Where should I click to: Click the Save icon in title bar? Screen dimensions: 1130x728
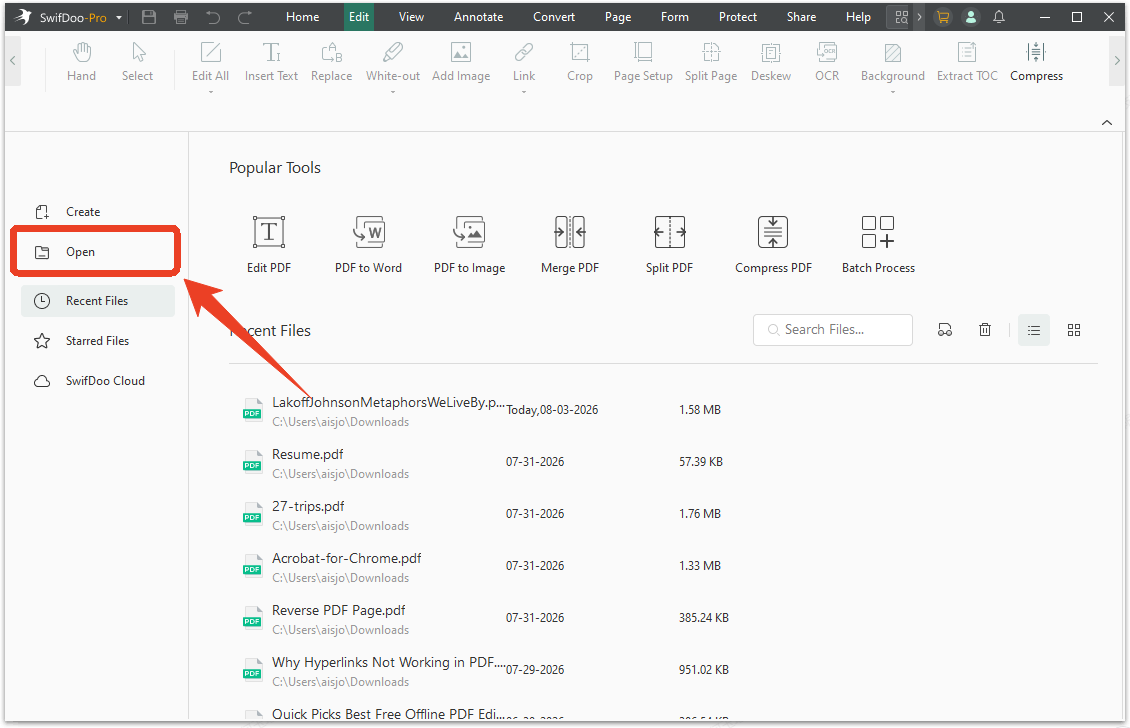pyautogui.click(x=149, y=17)
